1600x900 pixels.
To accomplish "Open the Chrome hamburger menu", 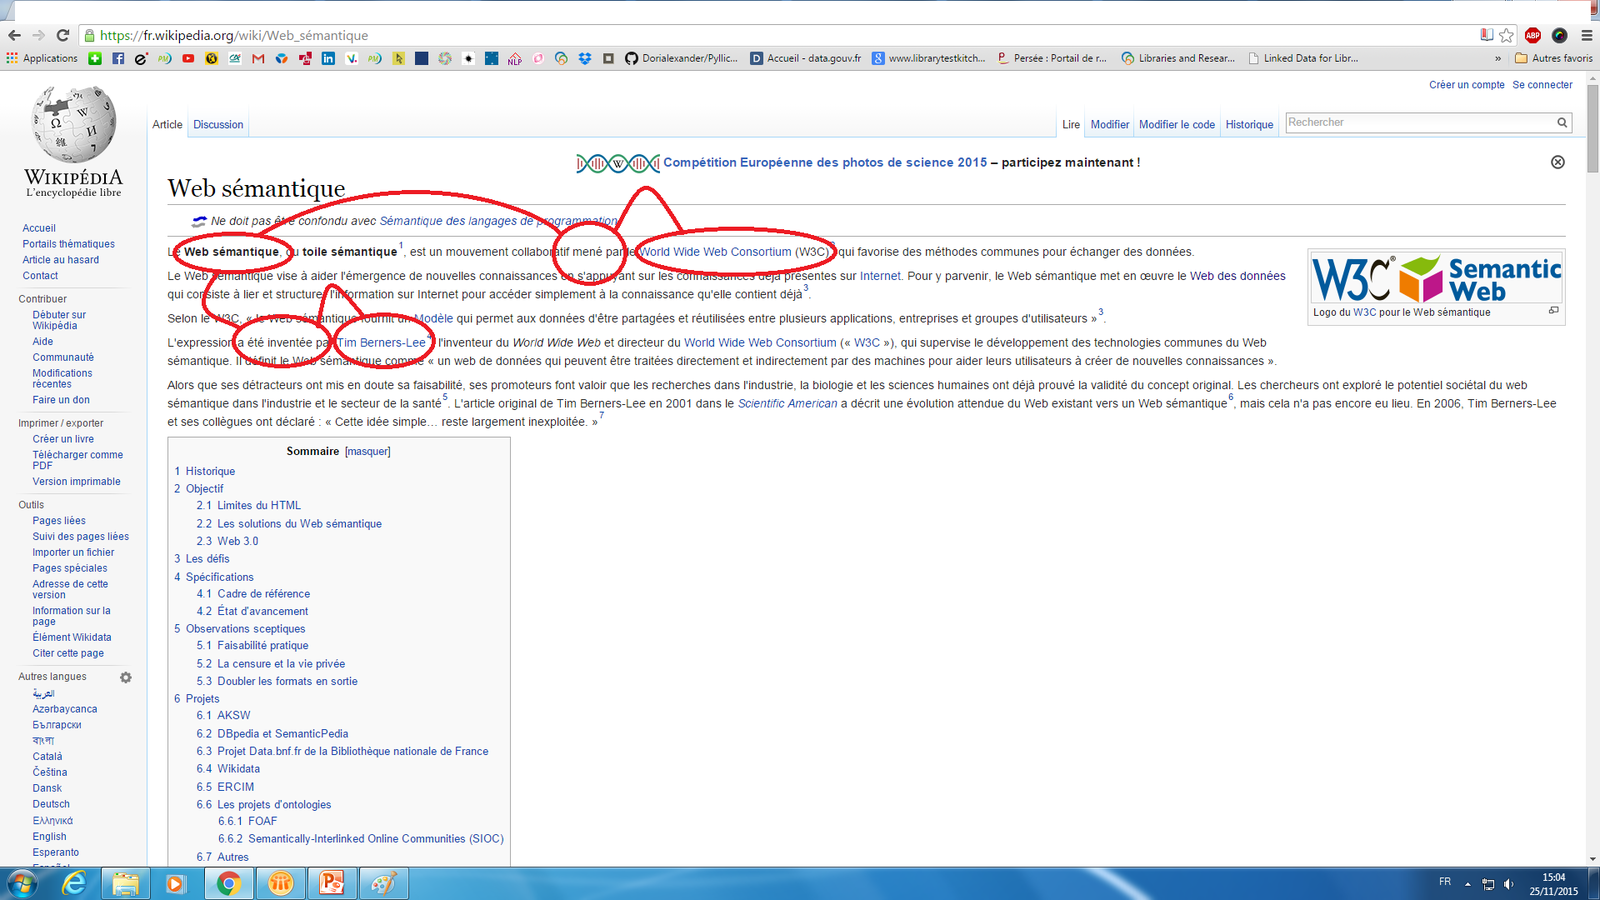I will [x=1586, y=35].
